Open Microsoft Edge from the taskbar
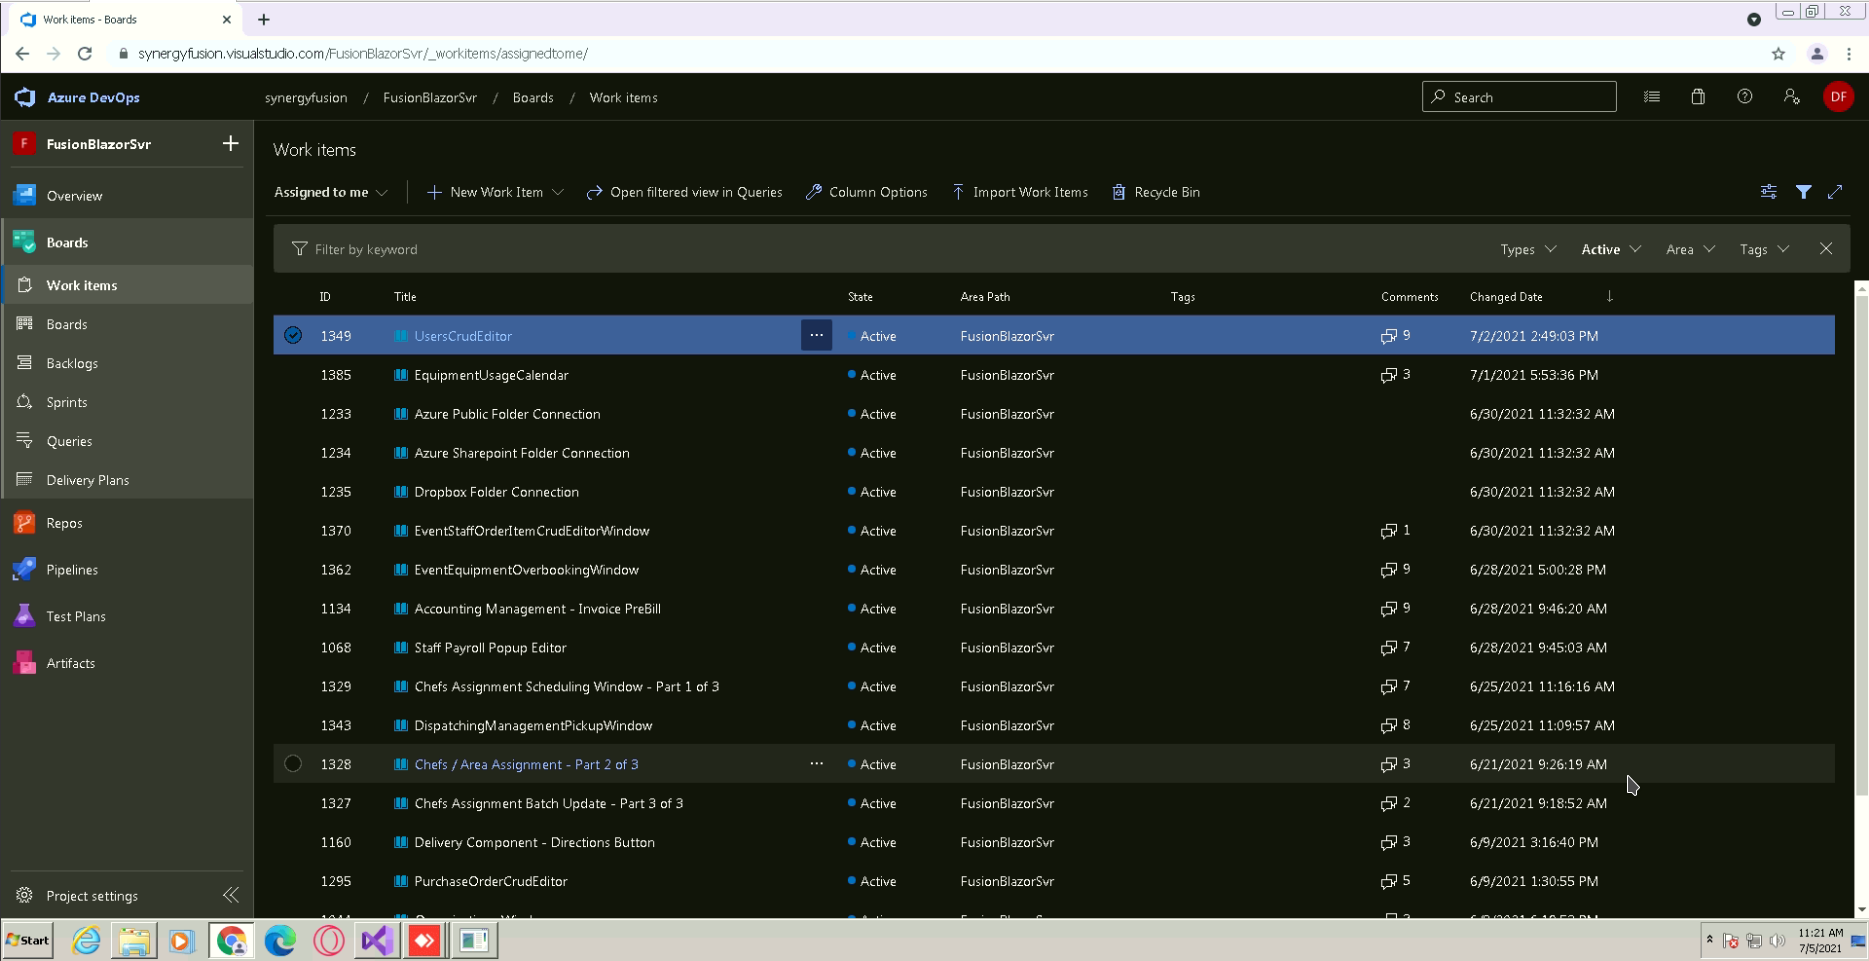 coord(280,941)
